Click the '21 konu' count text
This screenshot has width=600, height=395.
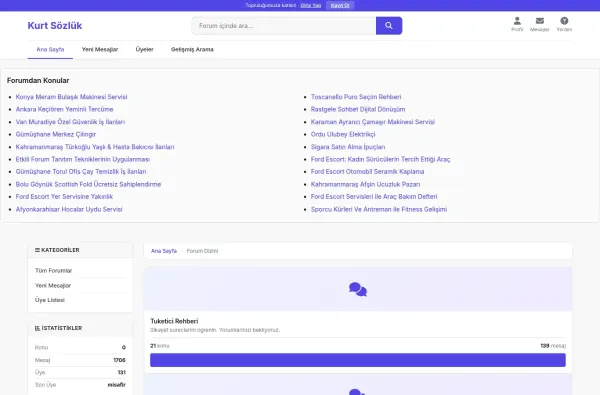[x=160, y=346]
